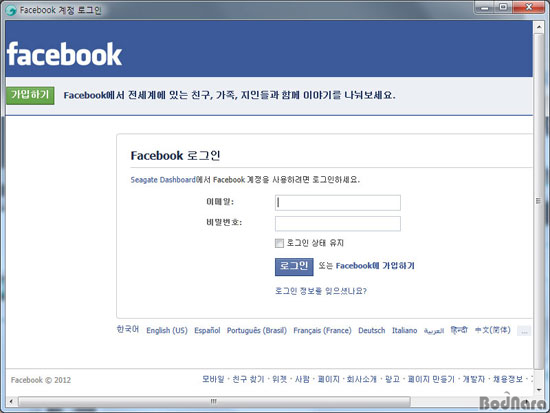The height and width of the screenshot is (413, 550).
Task: Click the scroll left arrow of horizontal scrollbar
Action: click(x=11, y=401)
